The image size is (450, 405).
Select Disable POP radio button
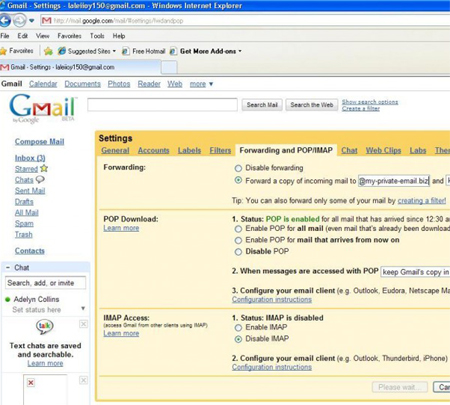(238, 252)
